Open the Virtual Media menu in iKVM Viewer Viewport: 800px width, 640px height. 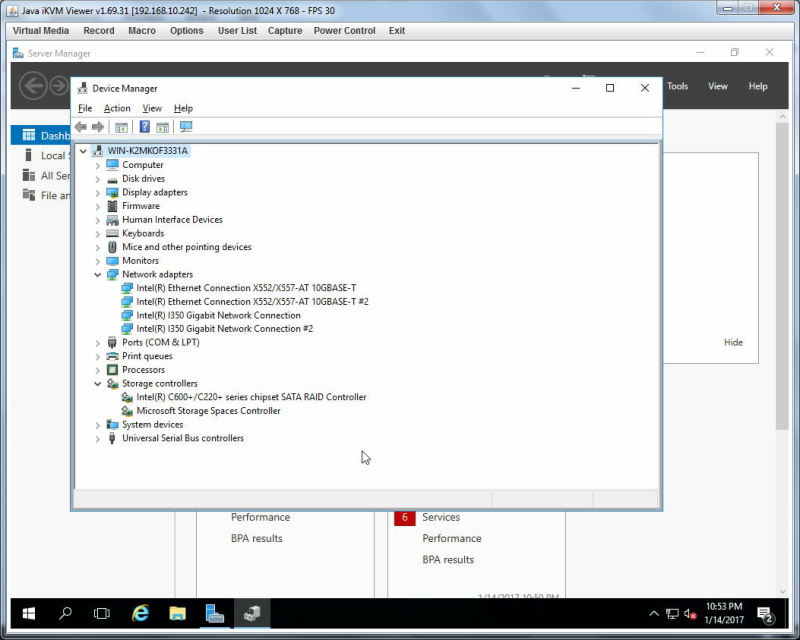(x=41, y=31)
